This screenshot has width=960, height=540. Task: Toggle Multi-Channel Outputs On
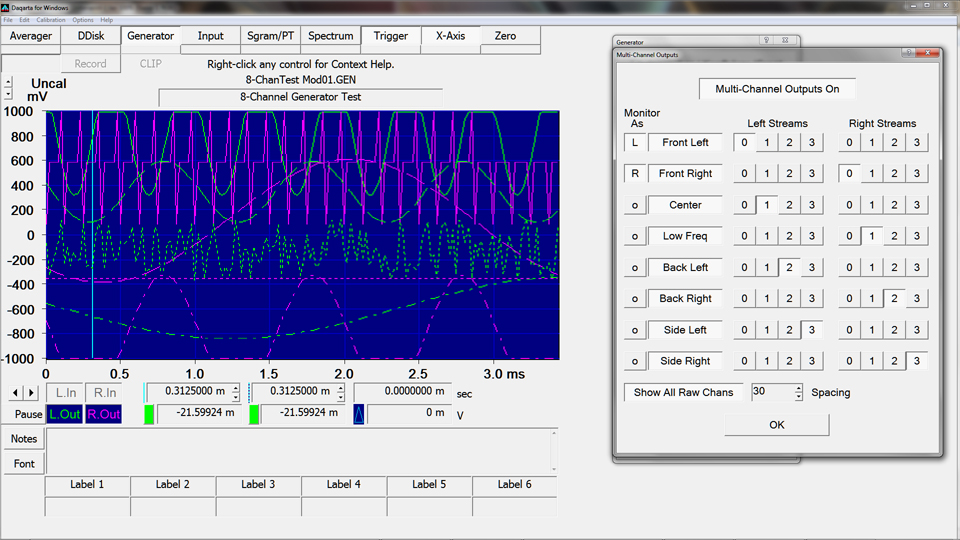pyautogui.click(x=777, y=89)
